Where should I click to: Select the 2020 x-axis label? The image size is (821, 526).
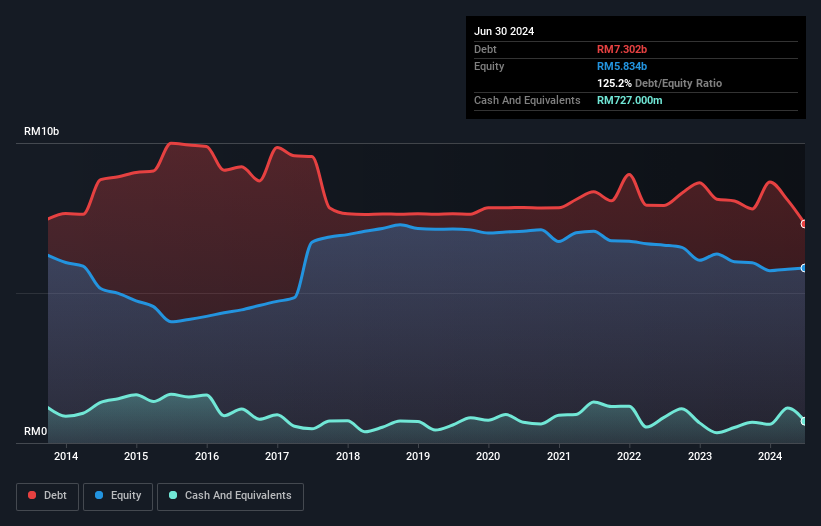[x=488, y=456]
